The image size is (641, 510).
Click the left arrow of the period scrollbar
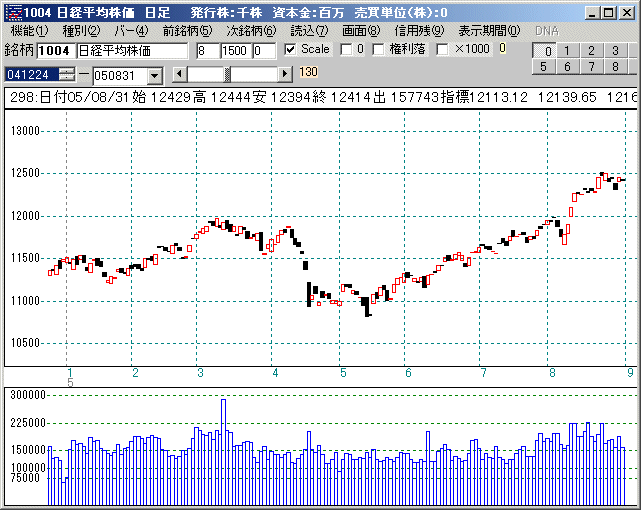(179, 74)
